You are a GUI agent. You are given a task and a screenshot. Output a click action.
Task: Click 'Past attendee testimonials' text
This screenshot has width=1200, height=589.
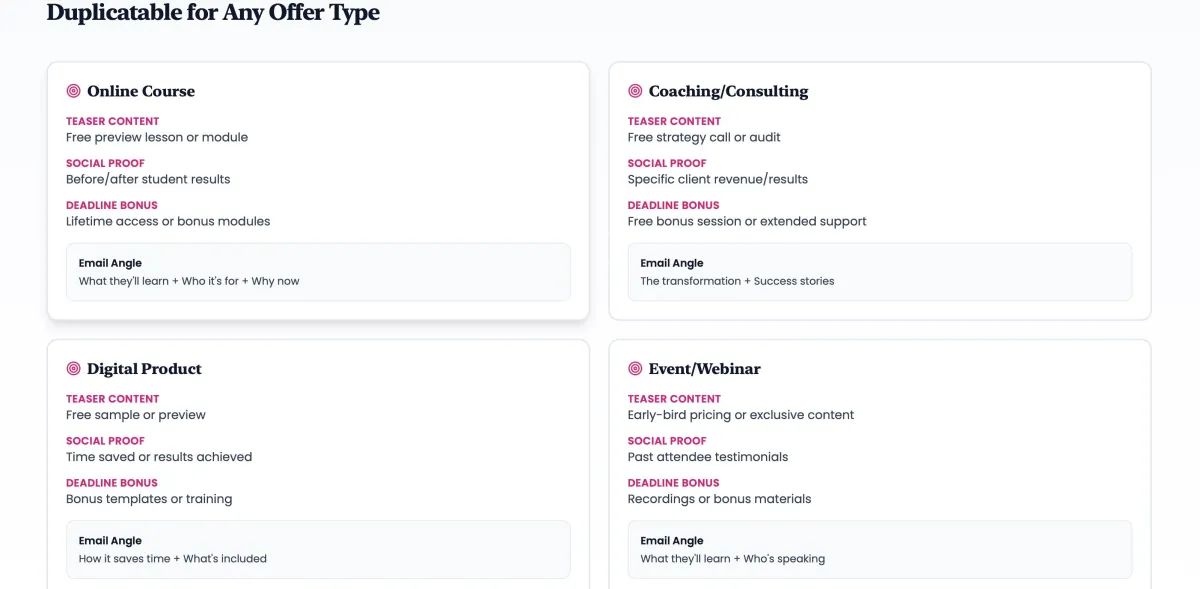click(x=707, y=457)
